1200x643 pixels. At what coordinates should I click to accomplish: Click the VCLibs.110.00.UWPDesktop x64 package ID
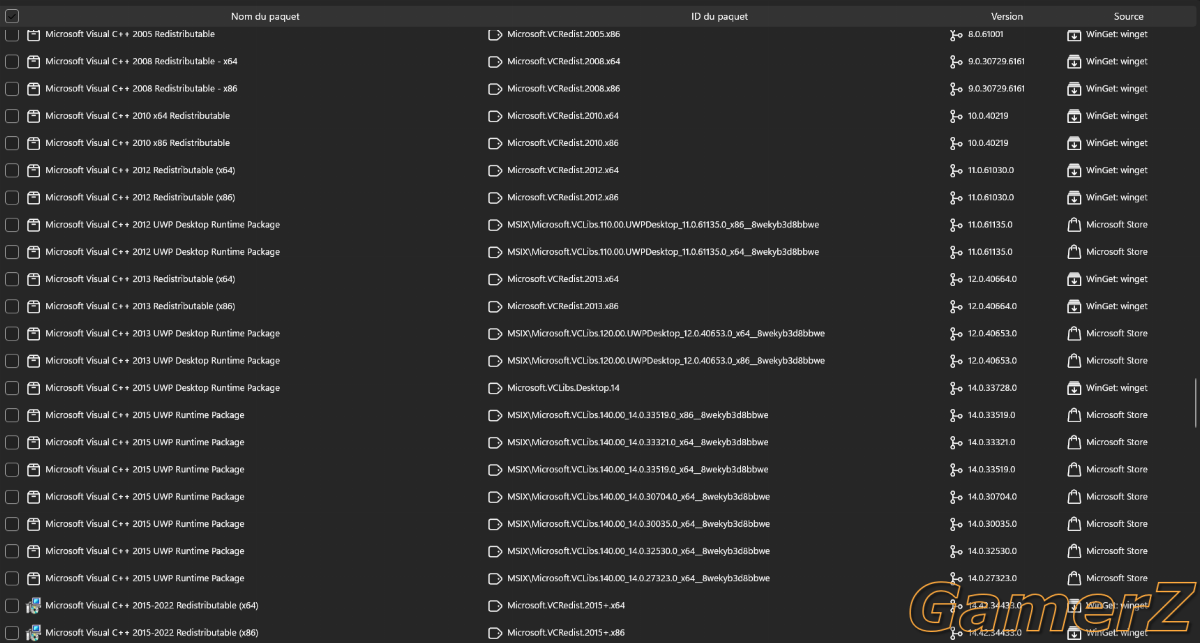coord(663,252)
